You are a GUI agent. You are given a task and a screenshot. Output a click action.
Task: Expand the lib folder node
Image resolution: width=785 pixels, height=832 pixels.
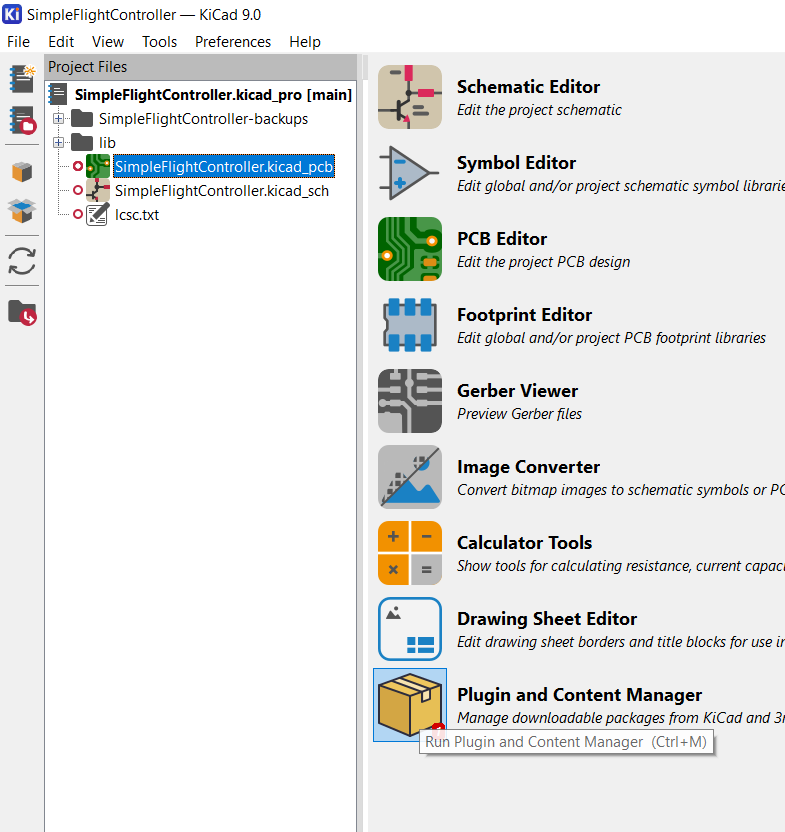(58, 142)
